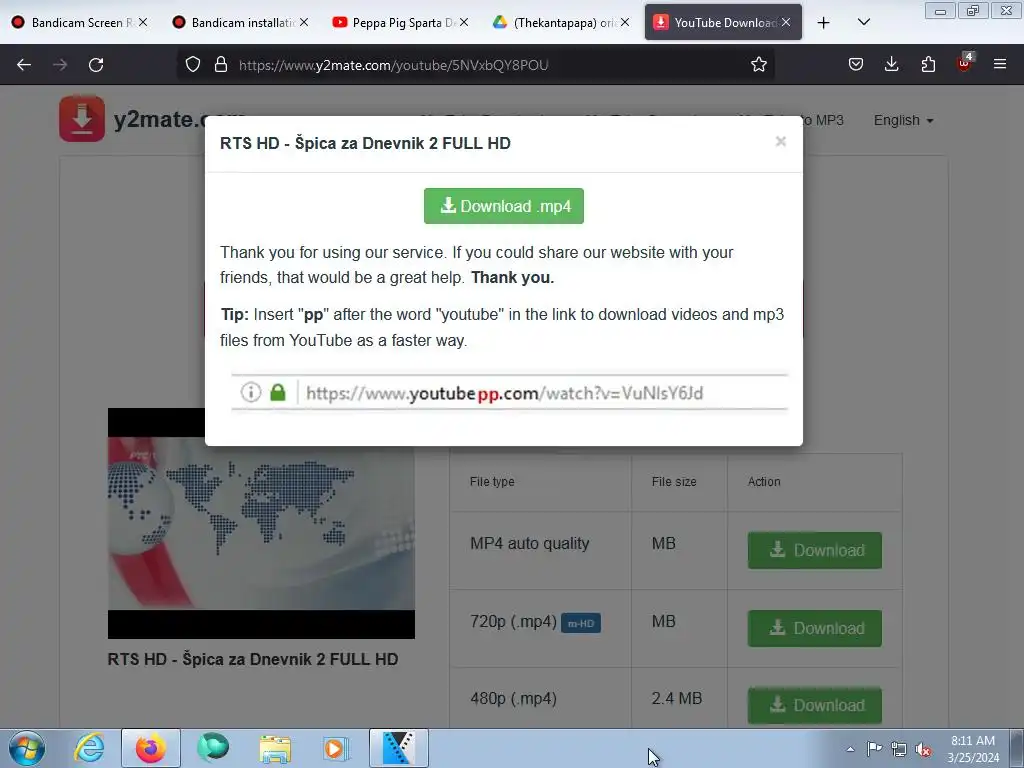The image size is (1024, 768).
Task: Click the uBlock Origin extension icon
Action: [x=965, y=63]
